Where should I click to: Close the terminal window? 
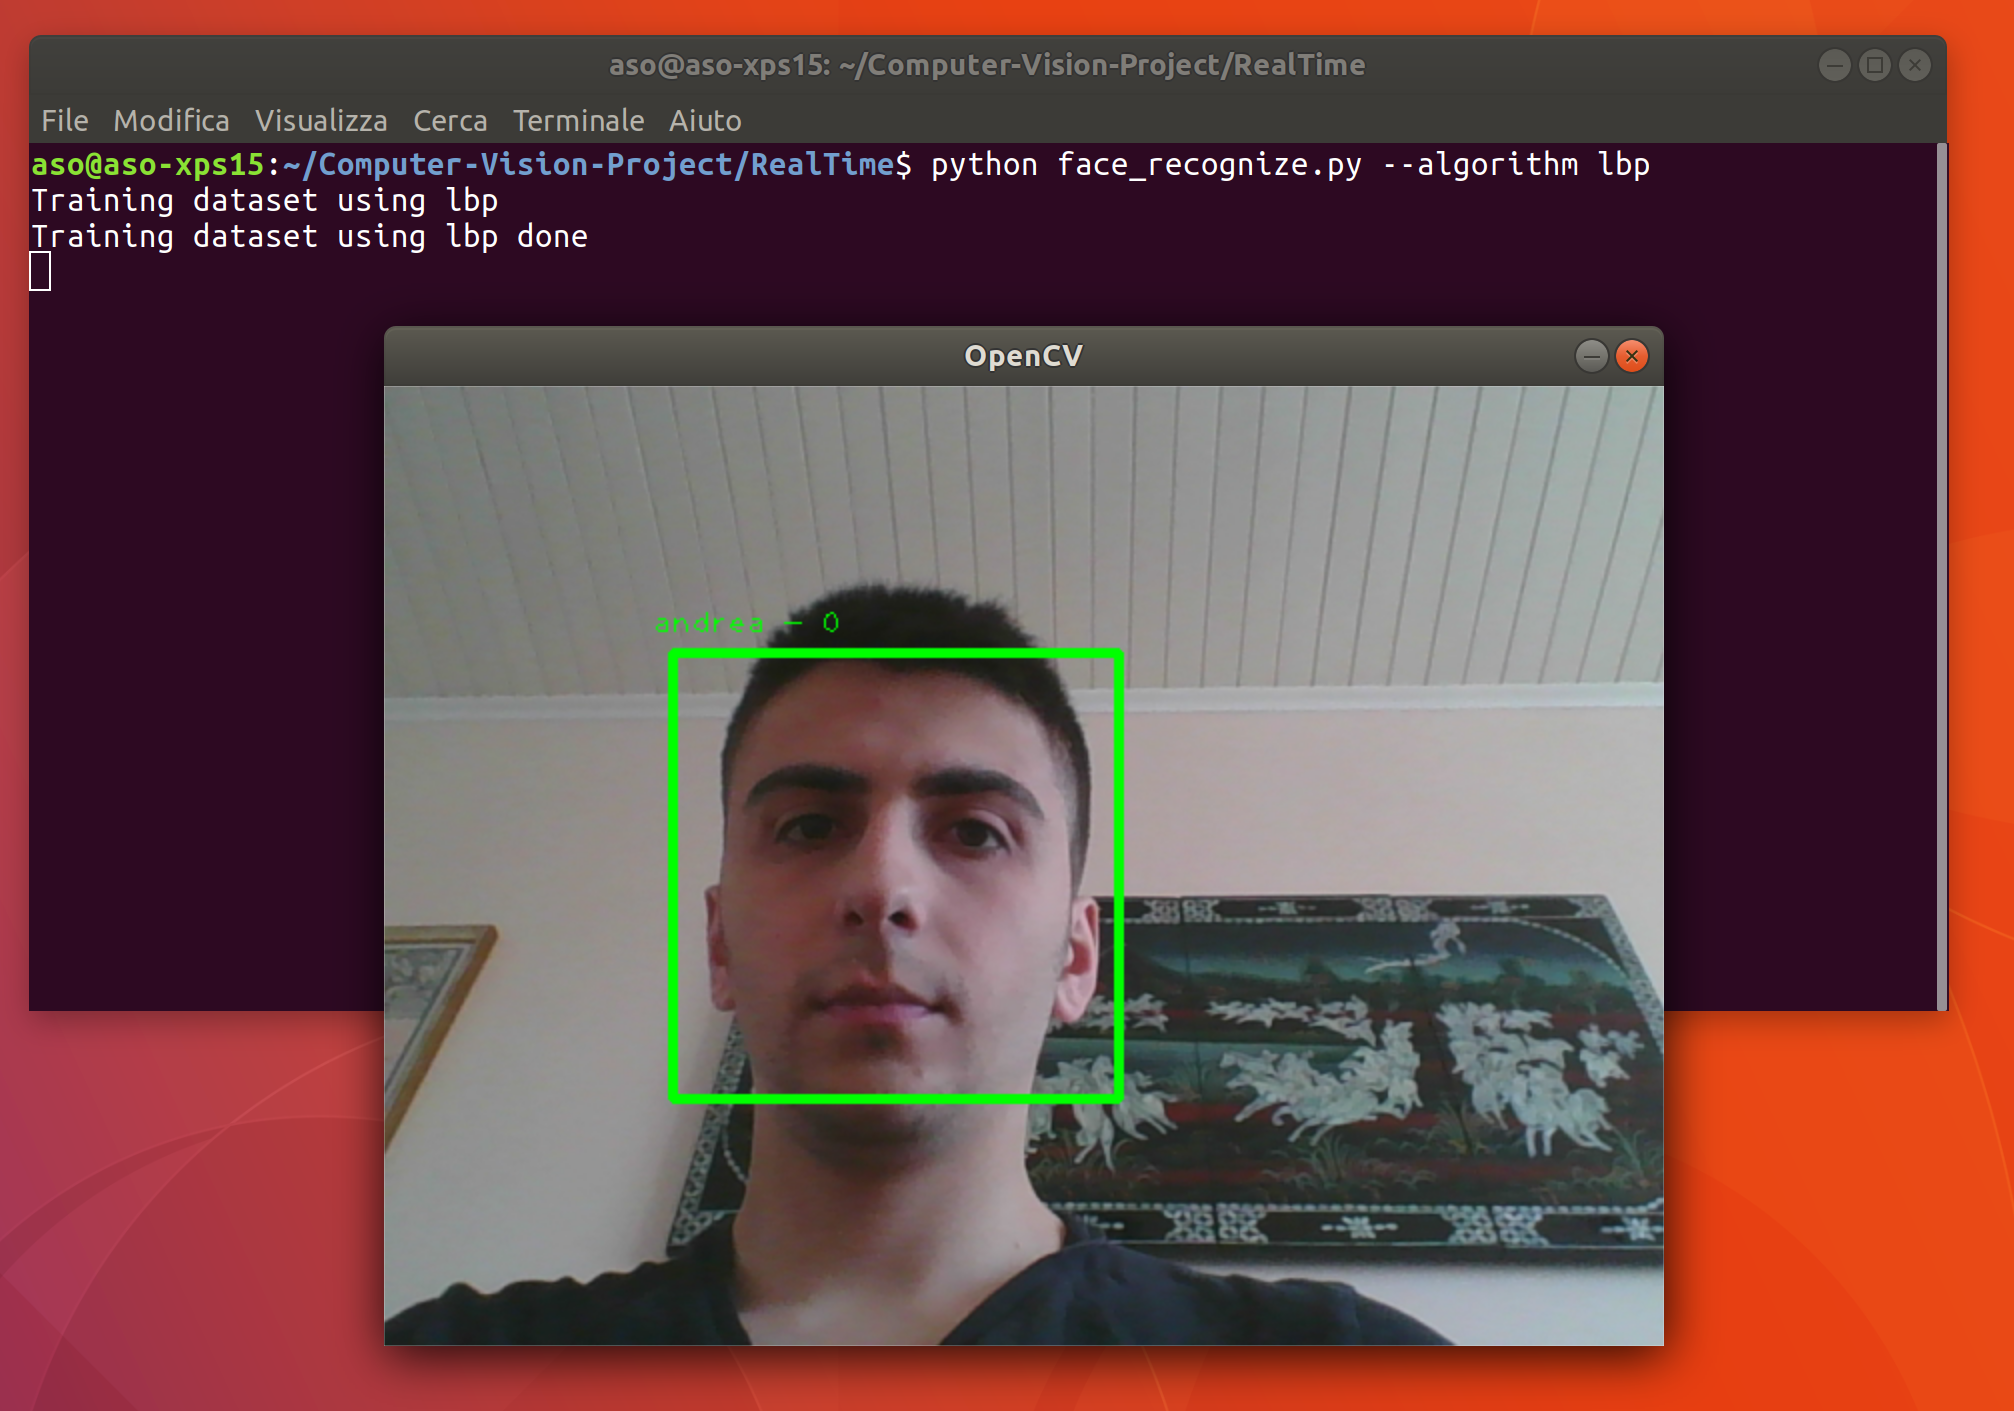pos(1914,66)
